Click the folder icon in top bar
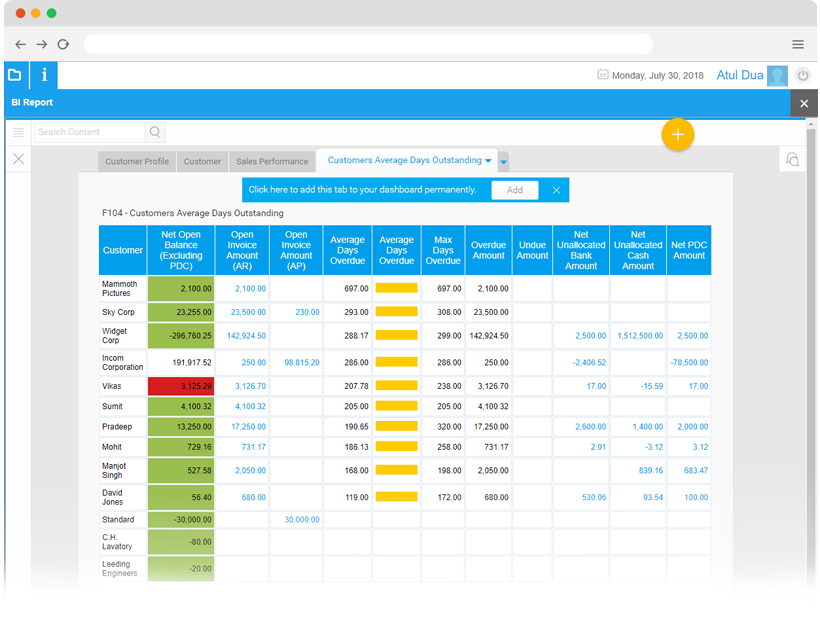This screenshot has height=640, width=820. pyautogui.click(x=15, y=75)
